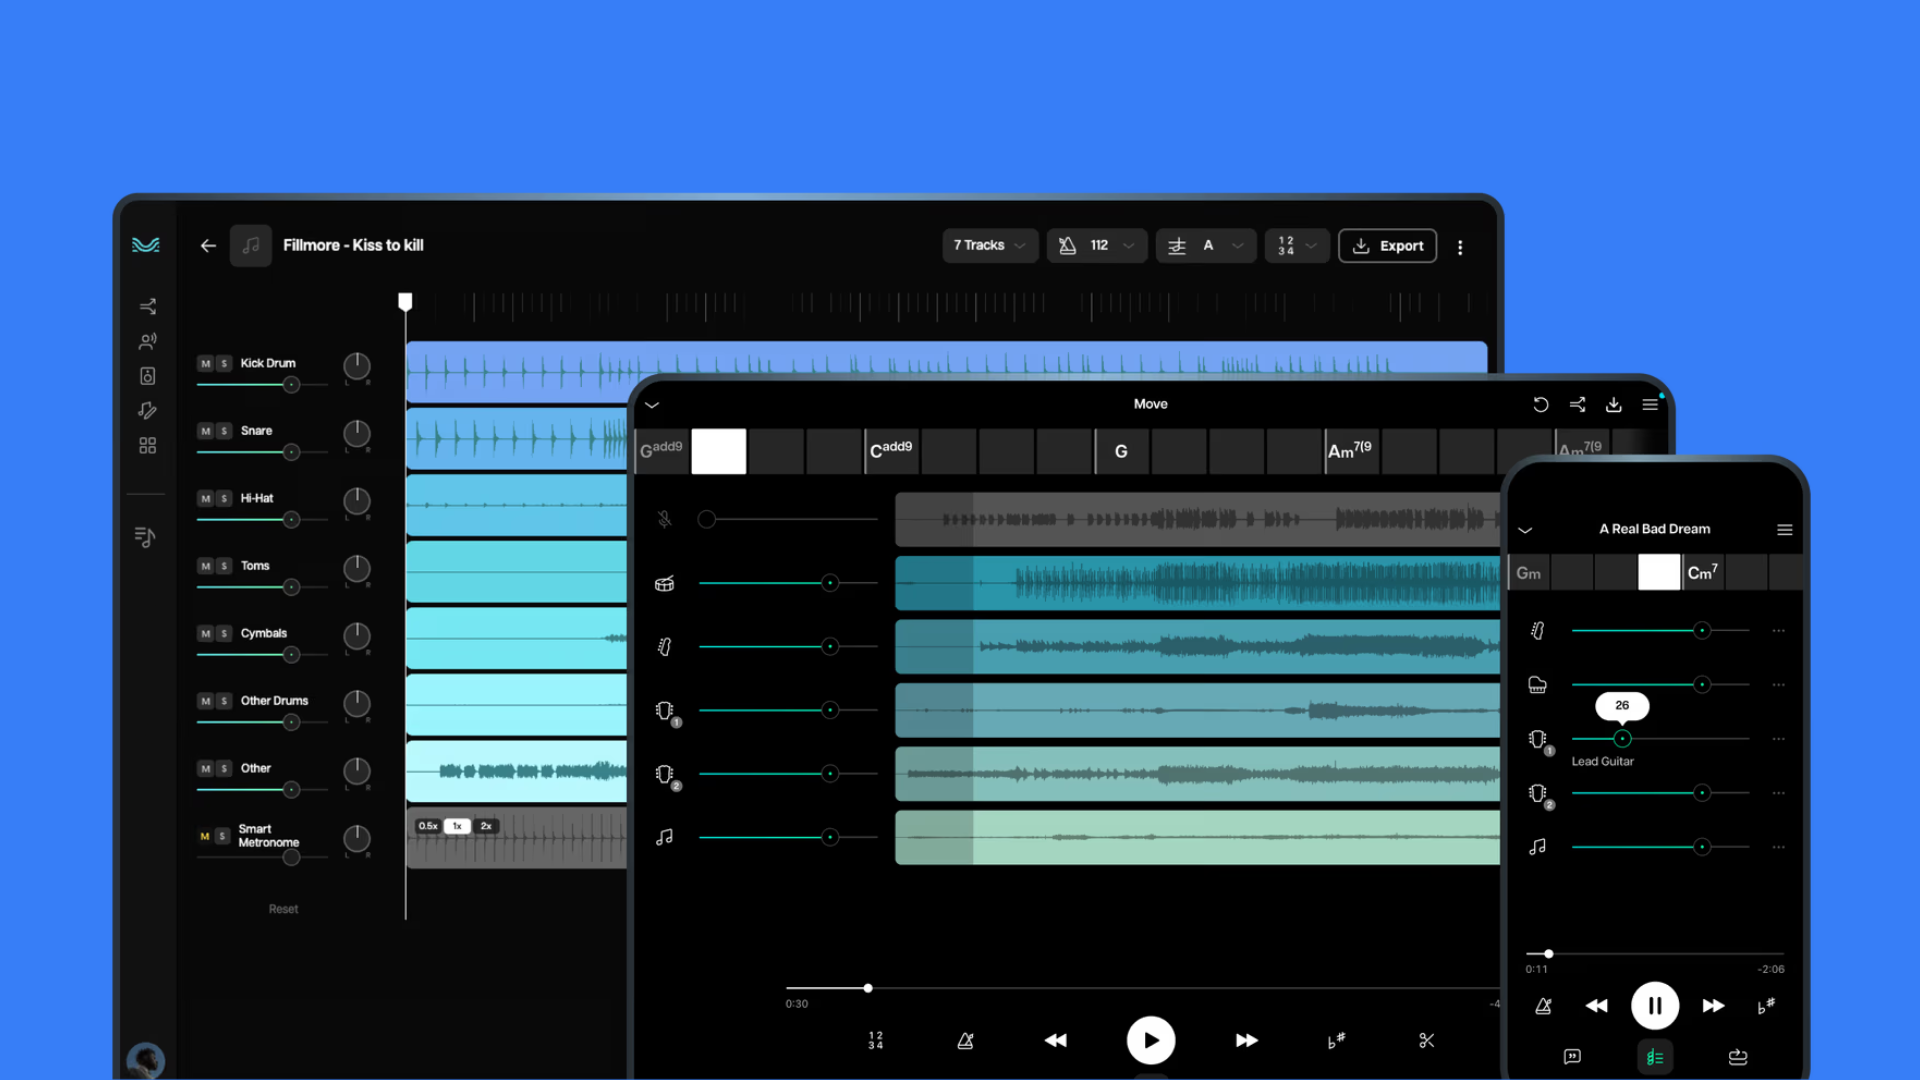Play the song in the tablet player

click(x=1151, y=1041)
